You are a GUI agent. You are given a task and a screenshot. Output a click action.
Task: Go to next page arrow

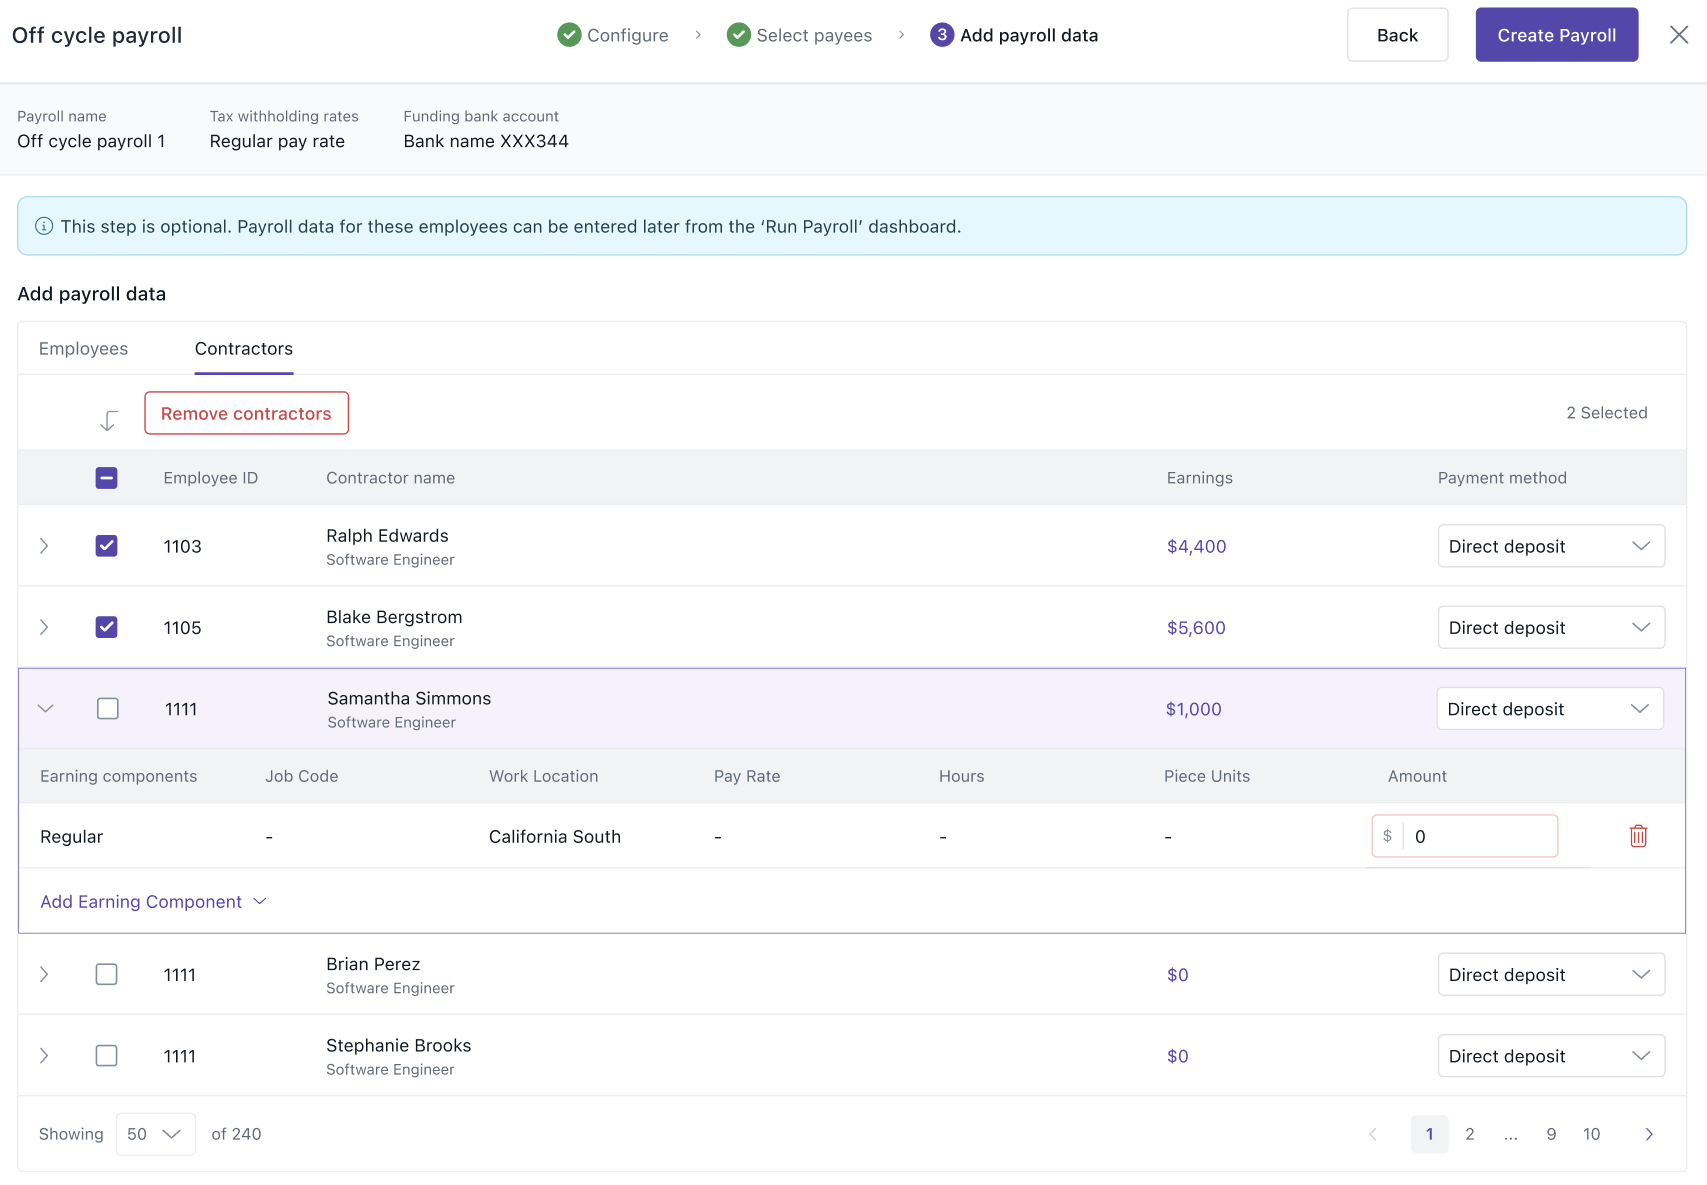(x=1649, y=1134)
